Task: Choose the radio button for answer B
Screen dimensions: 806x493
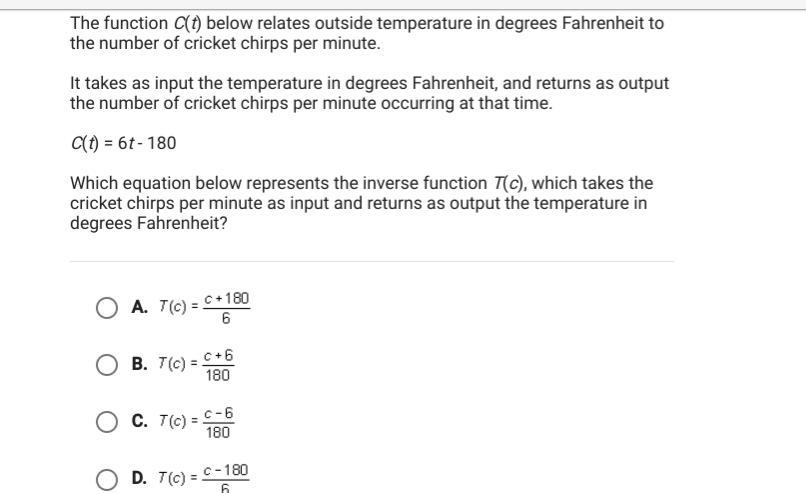Action: pos(106,365)
